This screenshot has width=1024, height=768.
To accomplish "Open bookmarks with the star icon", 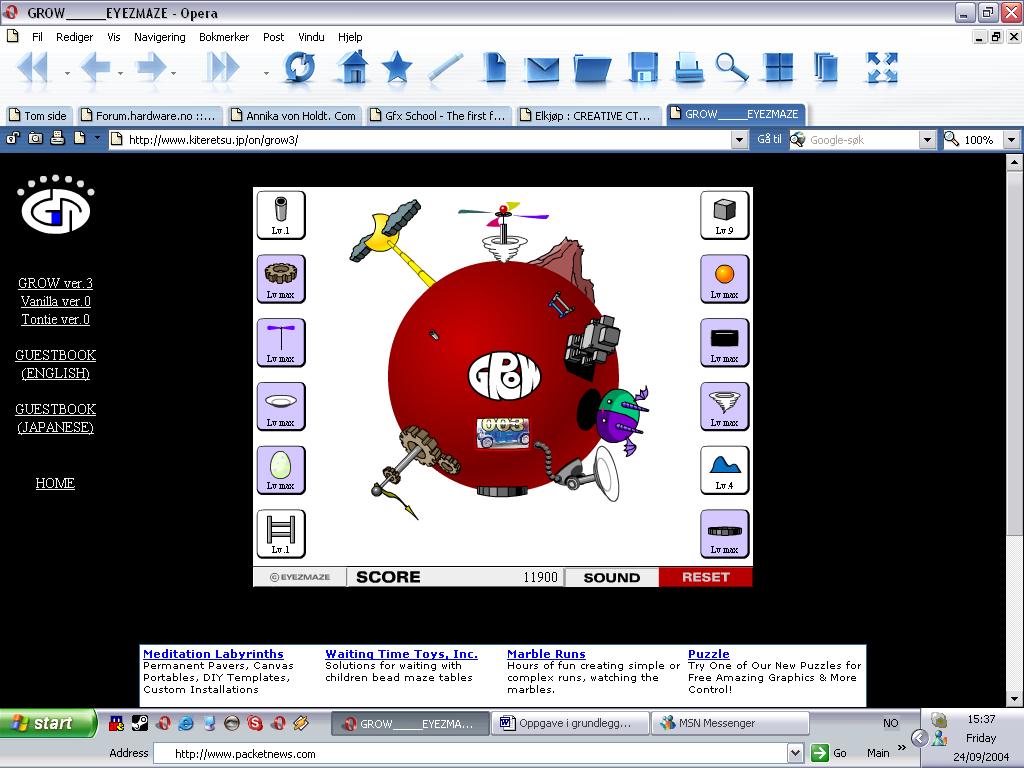I will [396, 68].
